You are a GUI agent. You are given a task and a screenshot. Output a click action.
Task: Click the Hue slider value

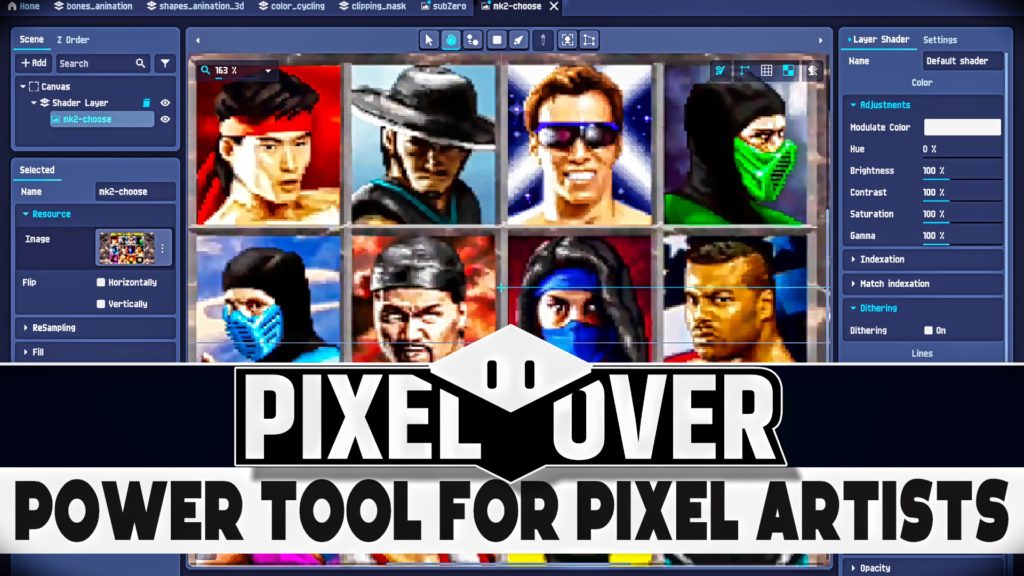coord(961,150)
